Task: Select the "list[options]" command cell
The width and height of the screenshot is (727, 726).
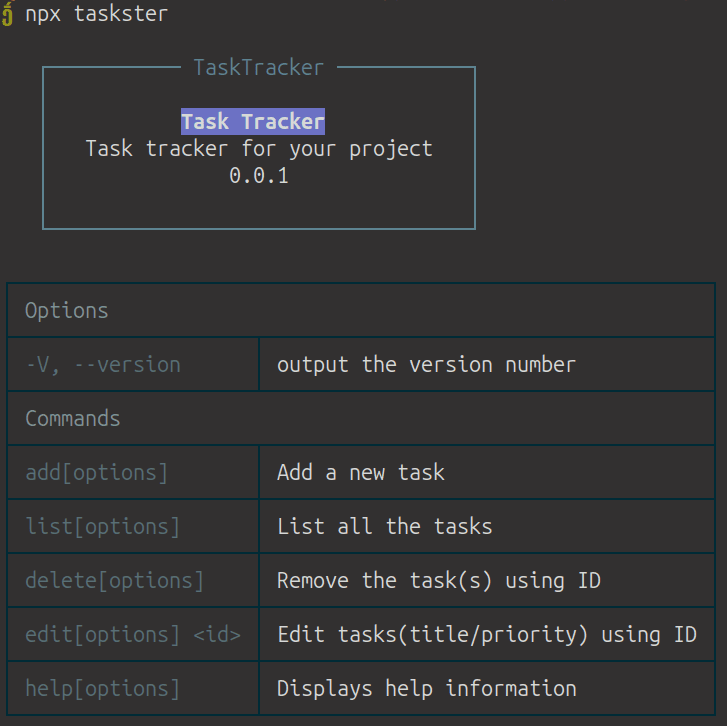Action: [x=103, y=527]
